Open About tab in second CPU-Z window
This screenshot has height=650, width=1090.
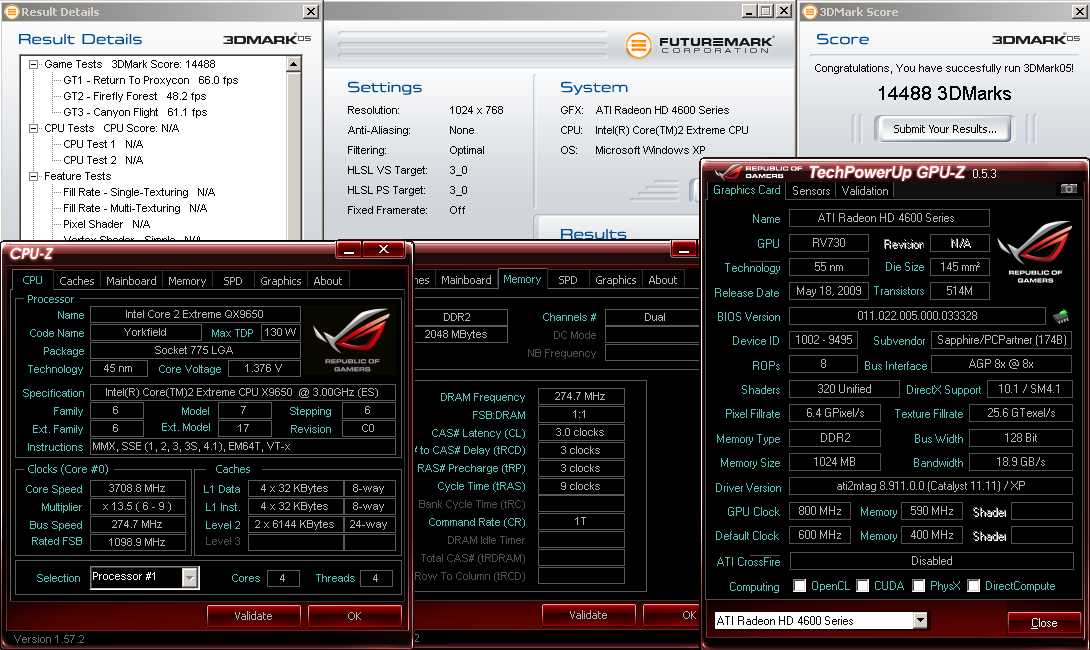click(x=662, y=279)
